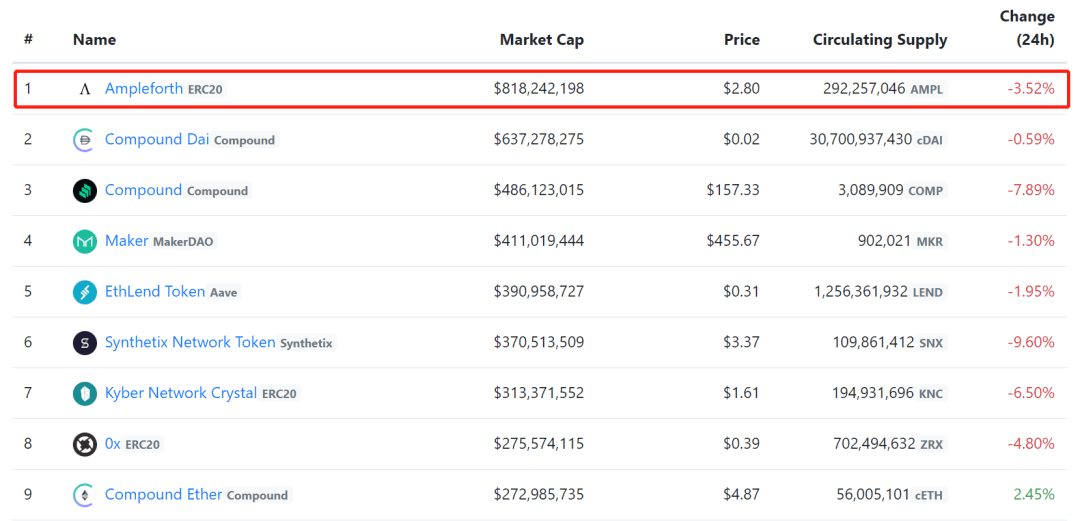Click Maker market cap $411,019,444
The height and width of the screenshot is (521, 1080).
[x=539, y=241]
